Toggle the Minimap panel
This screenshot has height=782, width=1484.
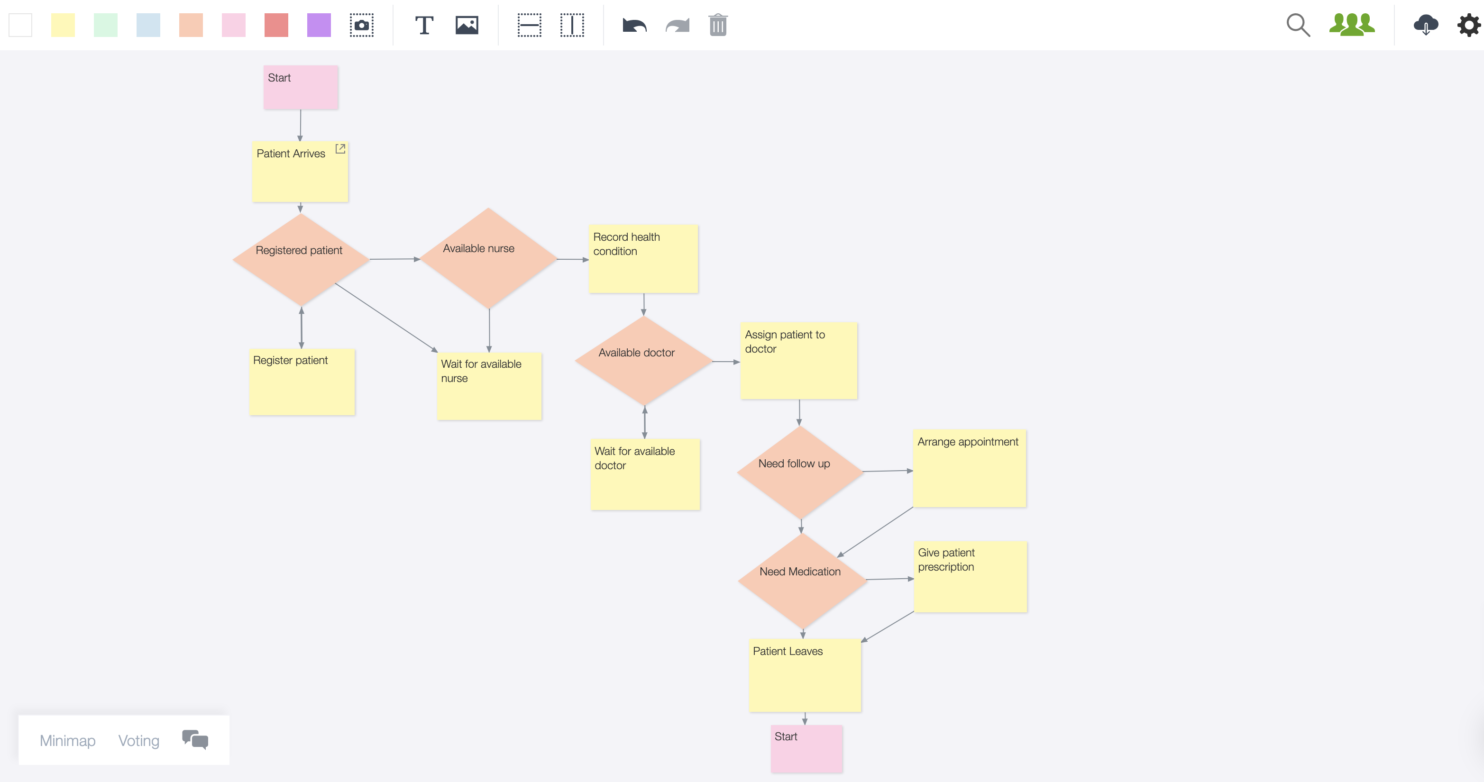click(x=67, y=740)
